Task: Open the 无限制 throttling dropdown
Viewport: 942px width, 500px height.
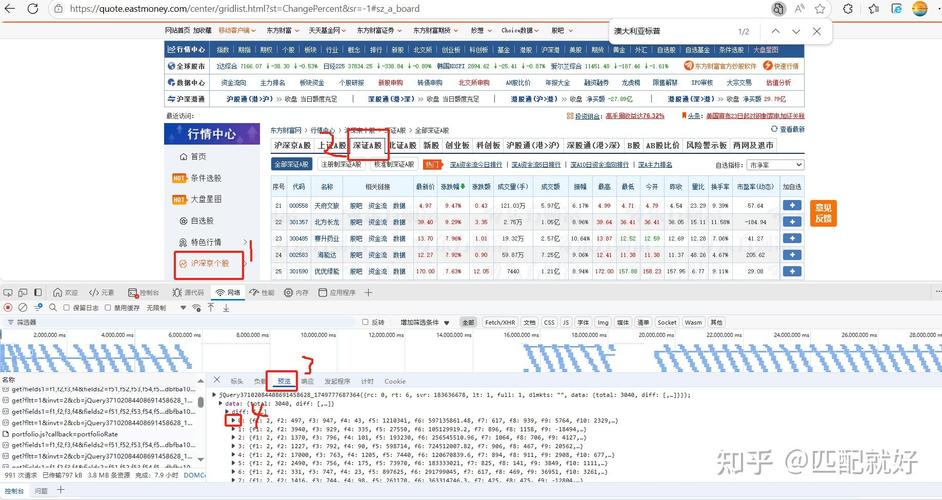Action: click(x=166, y=308)
